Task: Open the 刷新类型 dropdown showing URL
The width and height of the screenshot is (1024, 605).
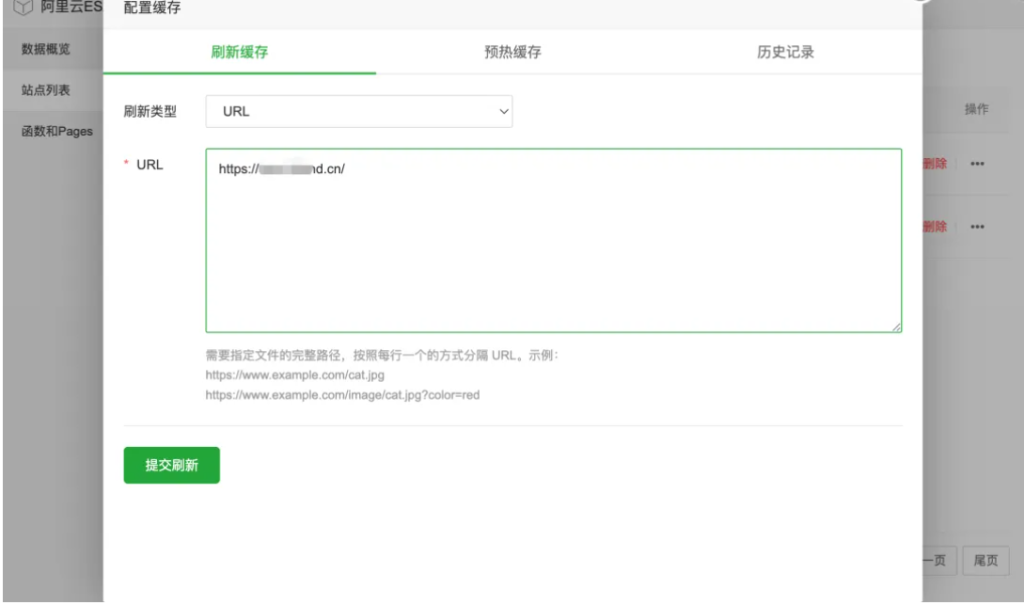Action: point(358,111)
